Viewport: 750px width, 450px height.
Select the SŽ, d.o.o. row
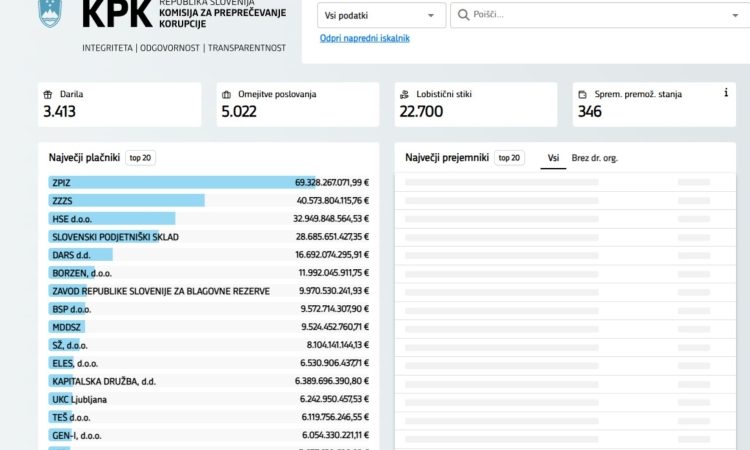(x=209, y=345)
